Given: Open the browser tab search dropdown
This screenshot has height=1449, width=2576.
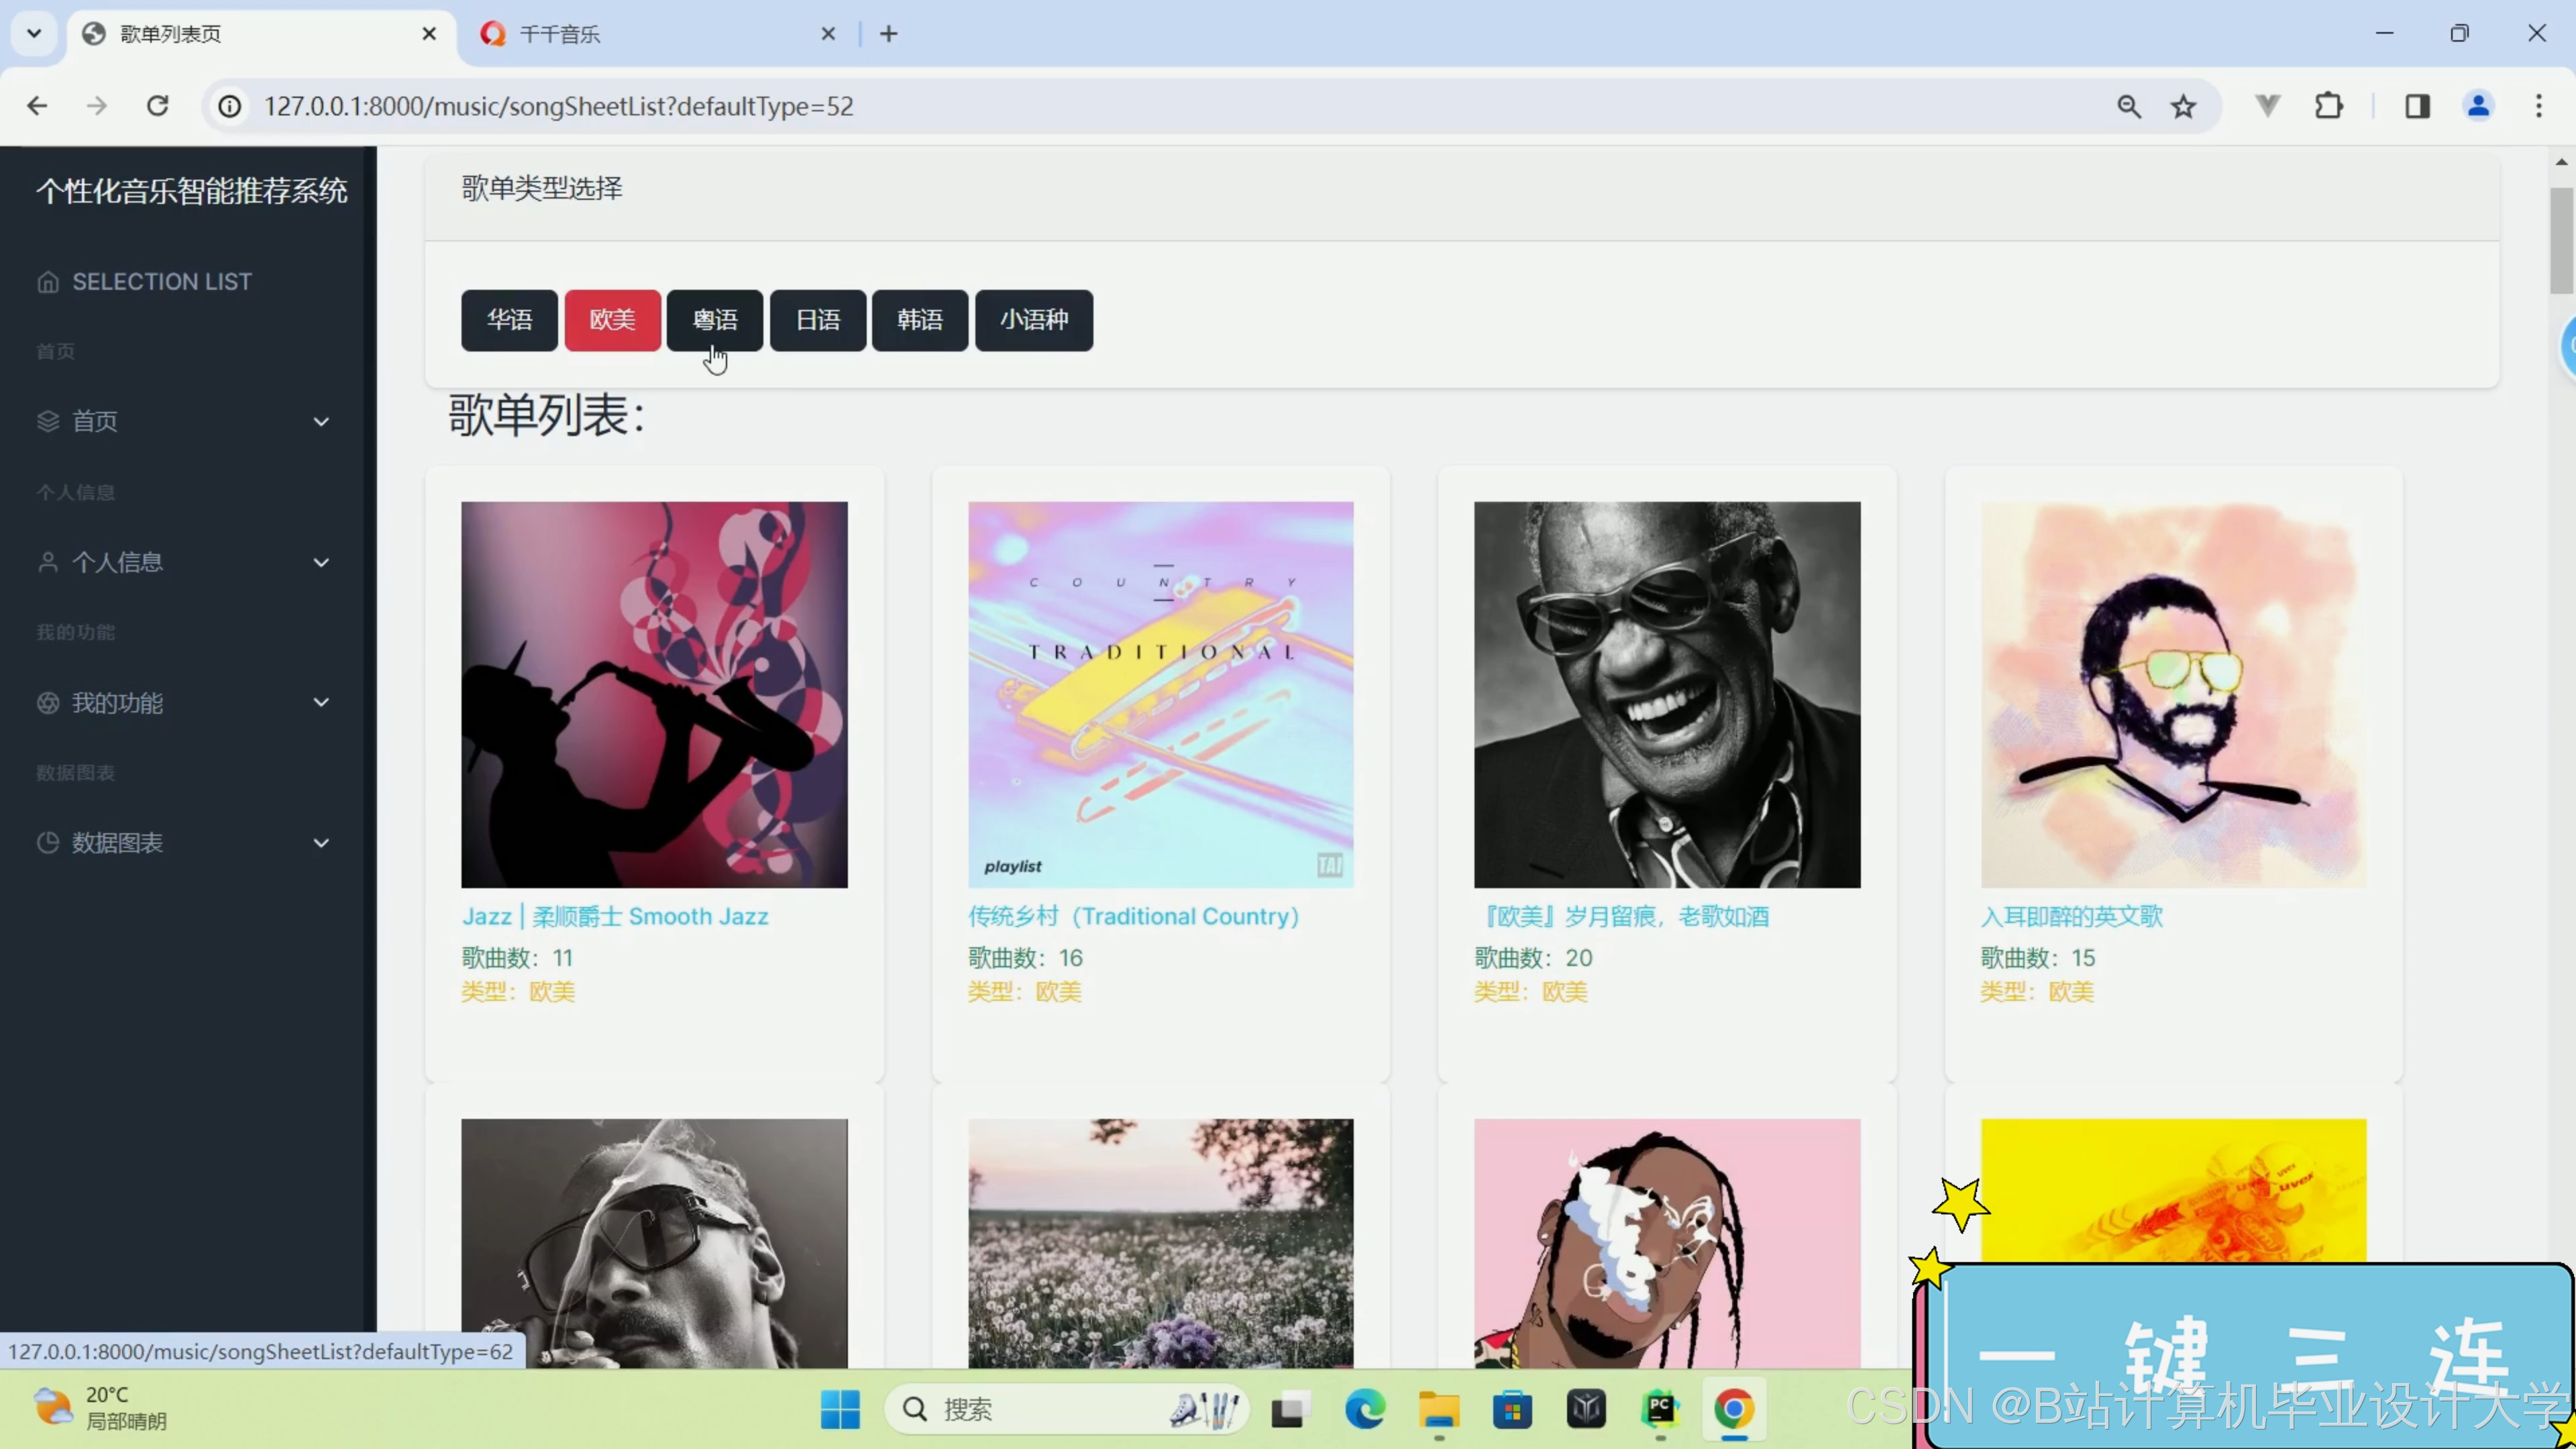Looking at the screenshot, I should click(34, 34).
